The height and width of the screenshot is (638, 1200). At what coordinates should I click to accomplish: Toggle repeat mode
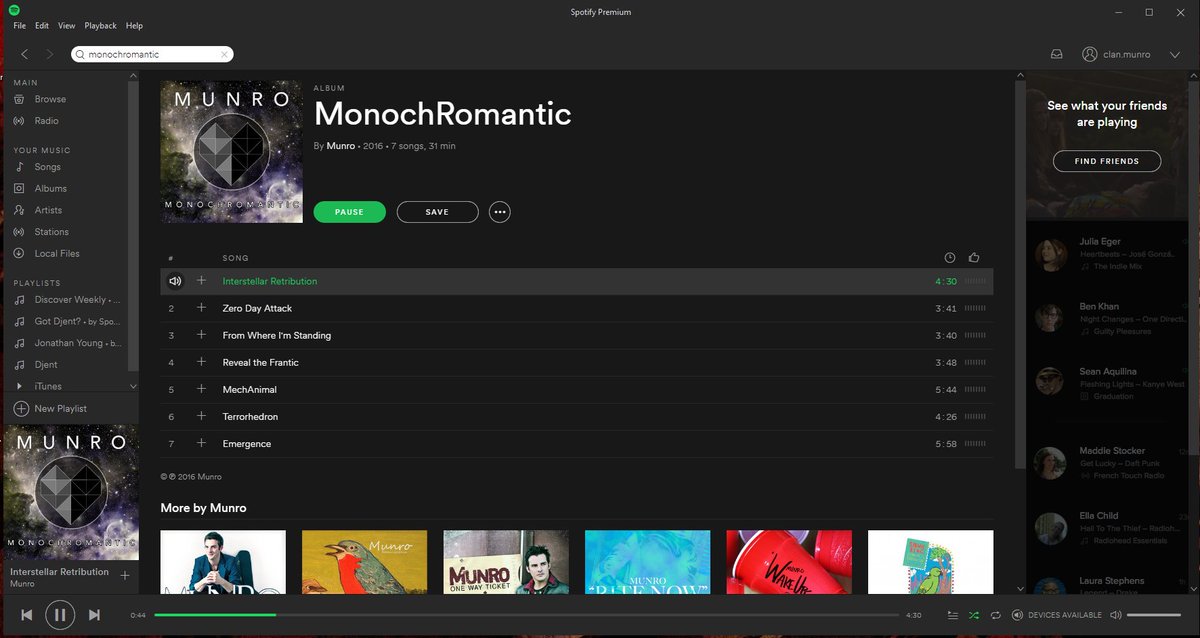[996, 615]
